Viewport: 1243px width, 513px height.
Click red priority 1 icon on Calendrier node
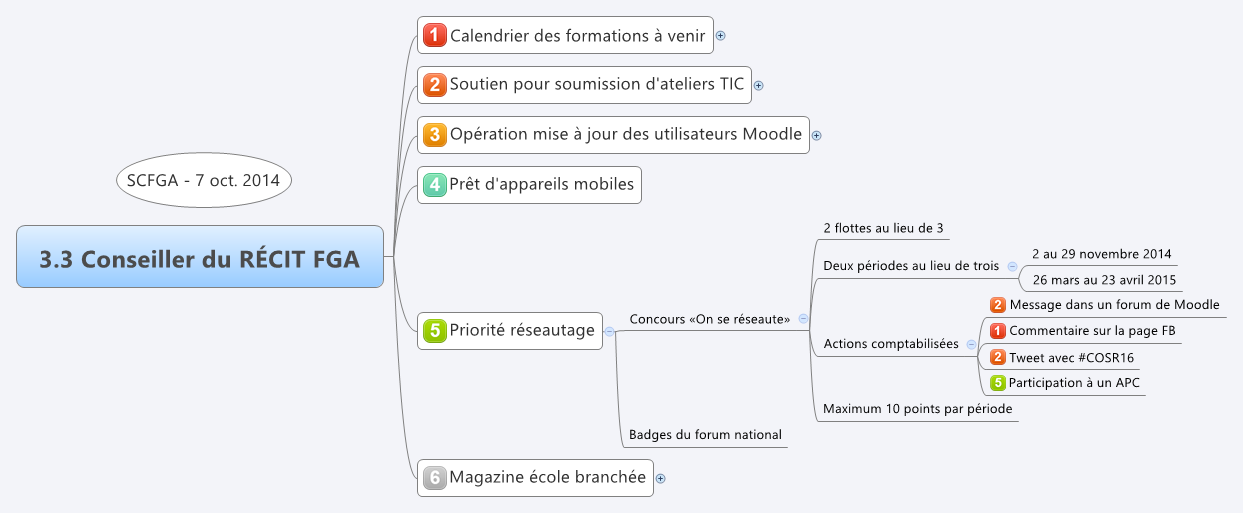[x=434, y=36]
